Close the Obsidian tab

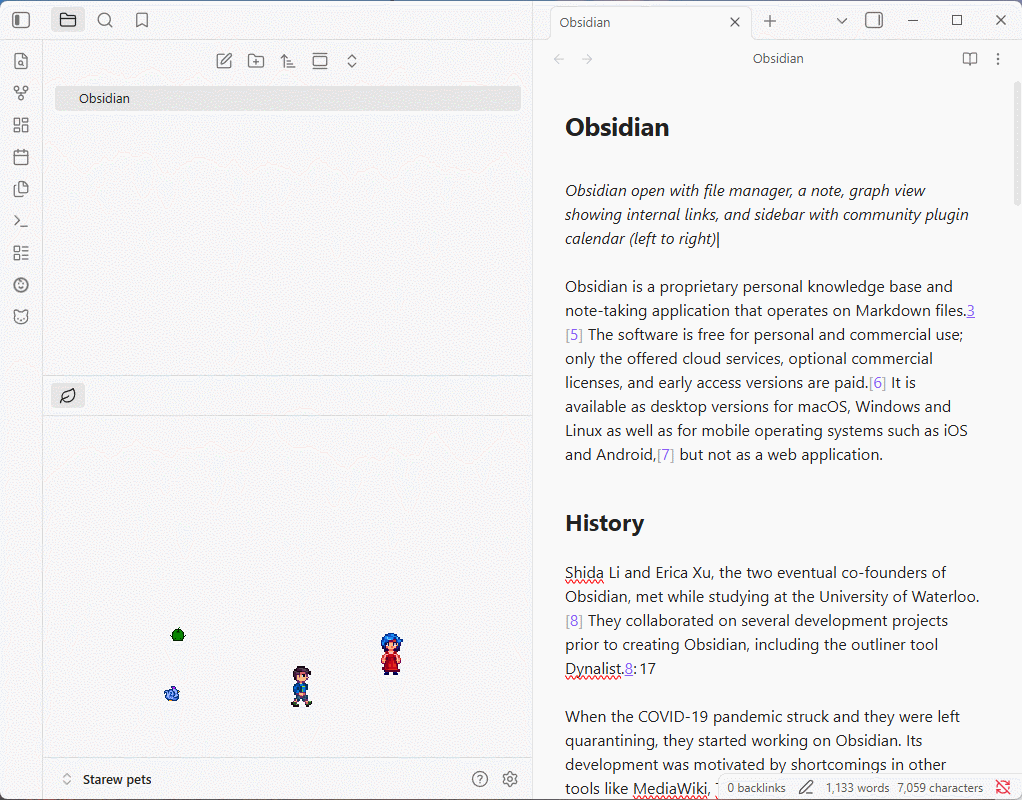(735, 22)
